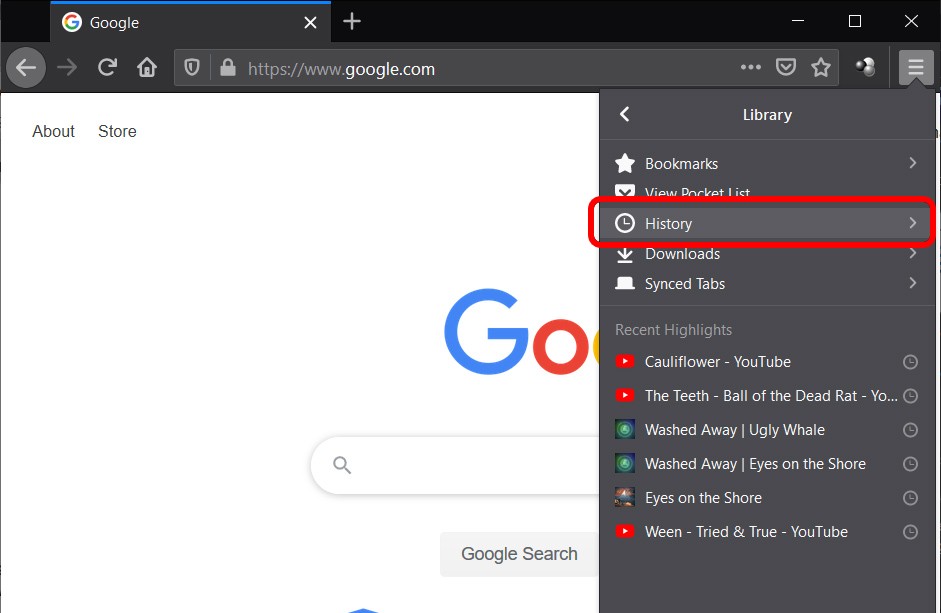Open the Bookmarks submenu
The height and width of the screenshot is (613, 941).
pos(767,163)
